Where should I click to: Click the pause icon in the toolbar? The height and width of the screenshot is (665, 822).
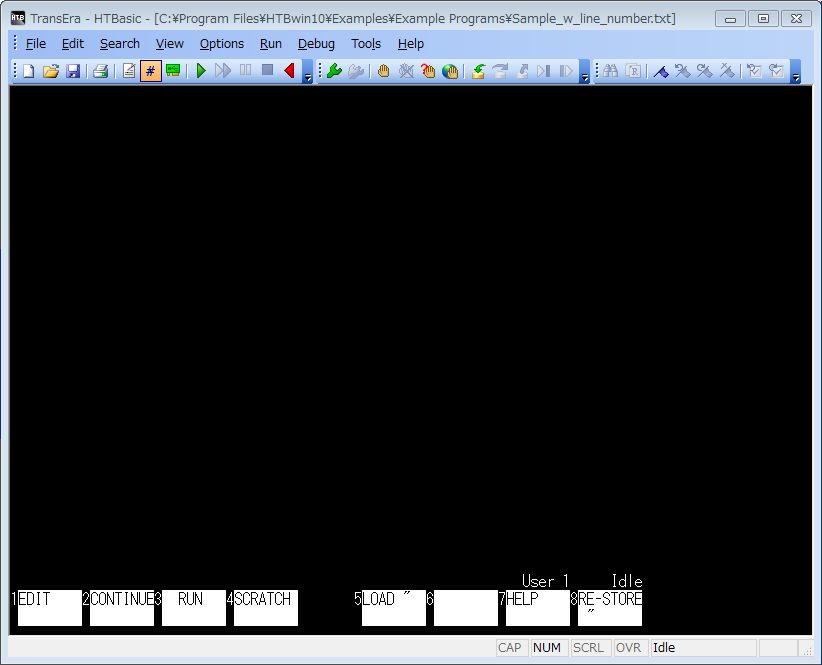point(245,71)
